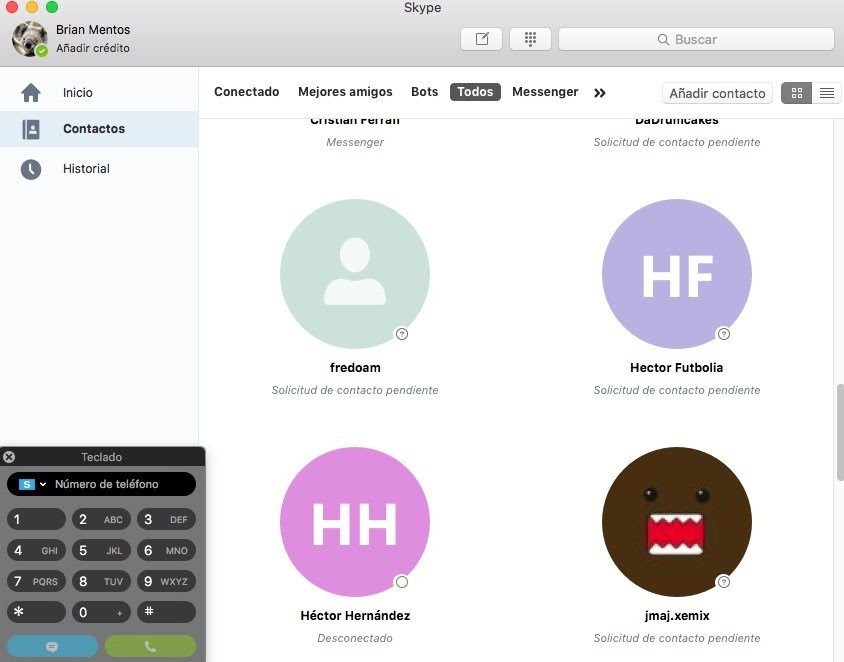Open Historial in the sidebar
This screenshot has width=844, height=662.
tap(99, 169)
